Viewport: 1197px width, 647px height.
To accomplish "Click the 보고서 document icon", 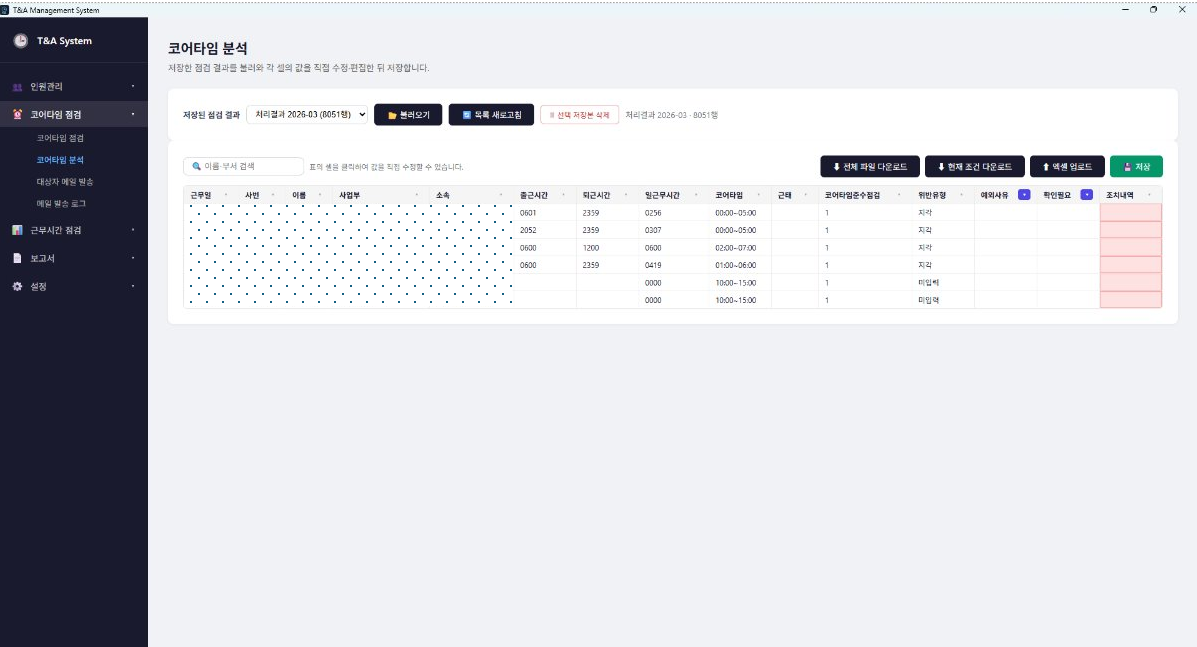I will [18, 258].
